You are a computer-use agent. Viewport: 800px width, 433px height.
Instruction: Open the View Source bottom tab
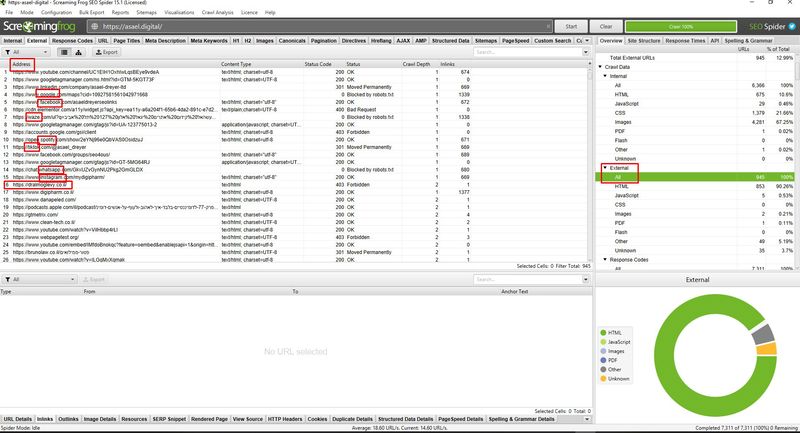[247, 419]
